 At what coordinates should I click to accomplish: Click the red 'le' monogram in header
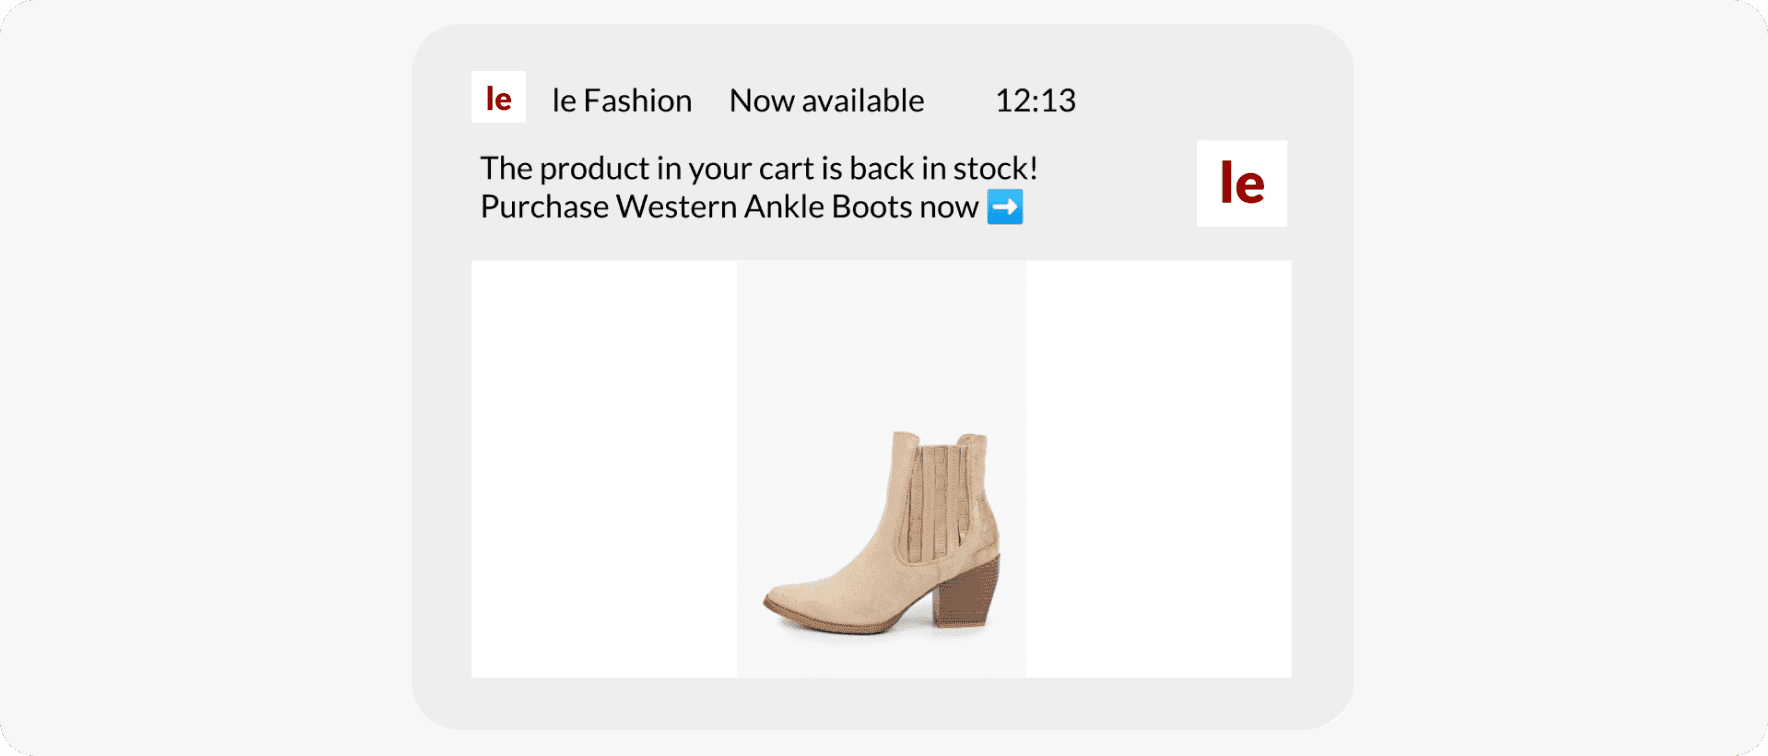tap(497, 97)
